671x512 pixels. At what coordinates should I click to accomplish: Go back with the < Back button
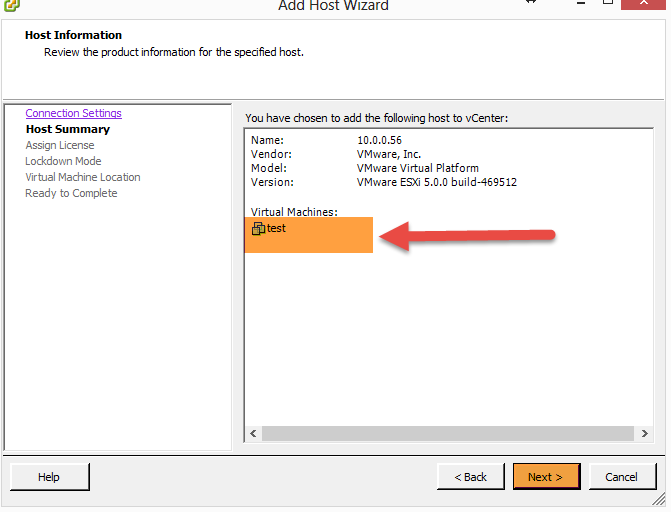[x=471, y=476]
